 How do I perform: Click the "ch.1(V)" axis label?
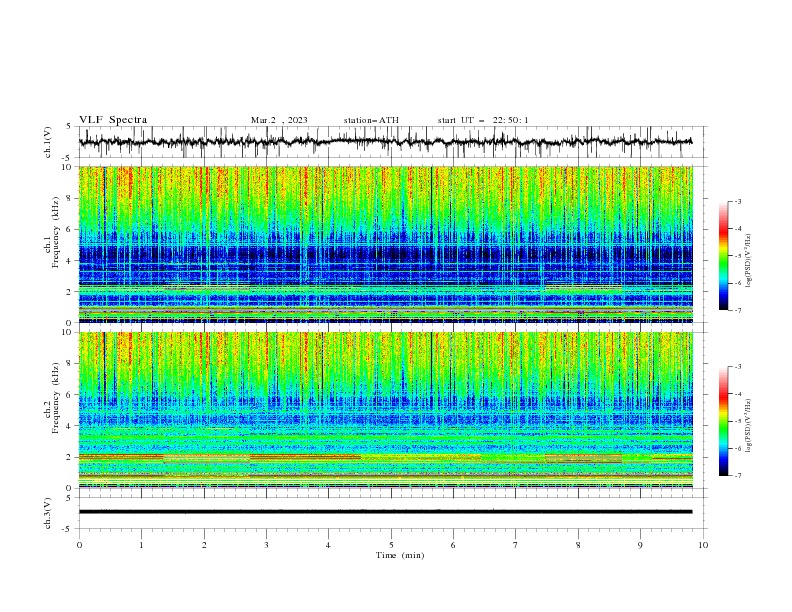48,142
